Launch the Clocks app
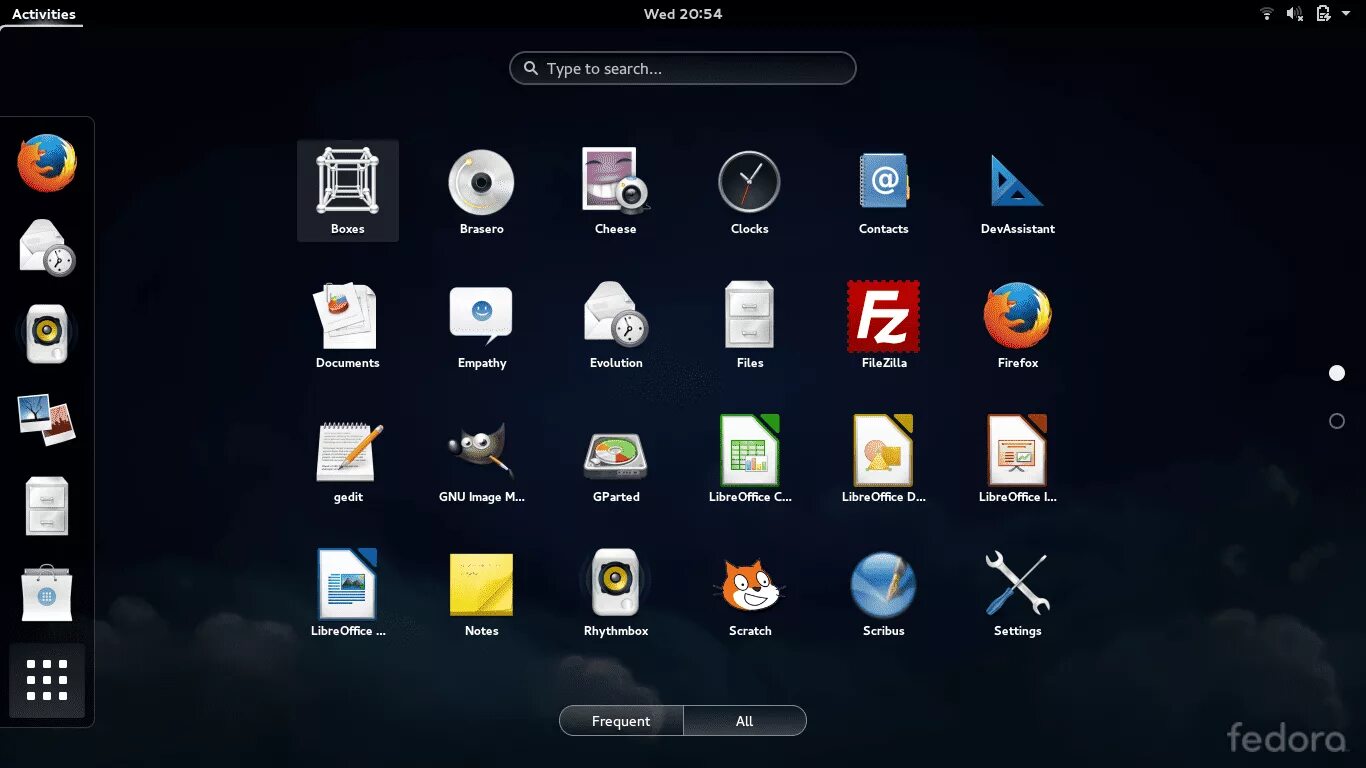Image resolution: width=1366 pixels, height=768 pixels. (749, 190)
